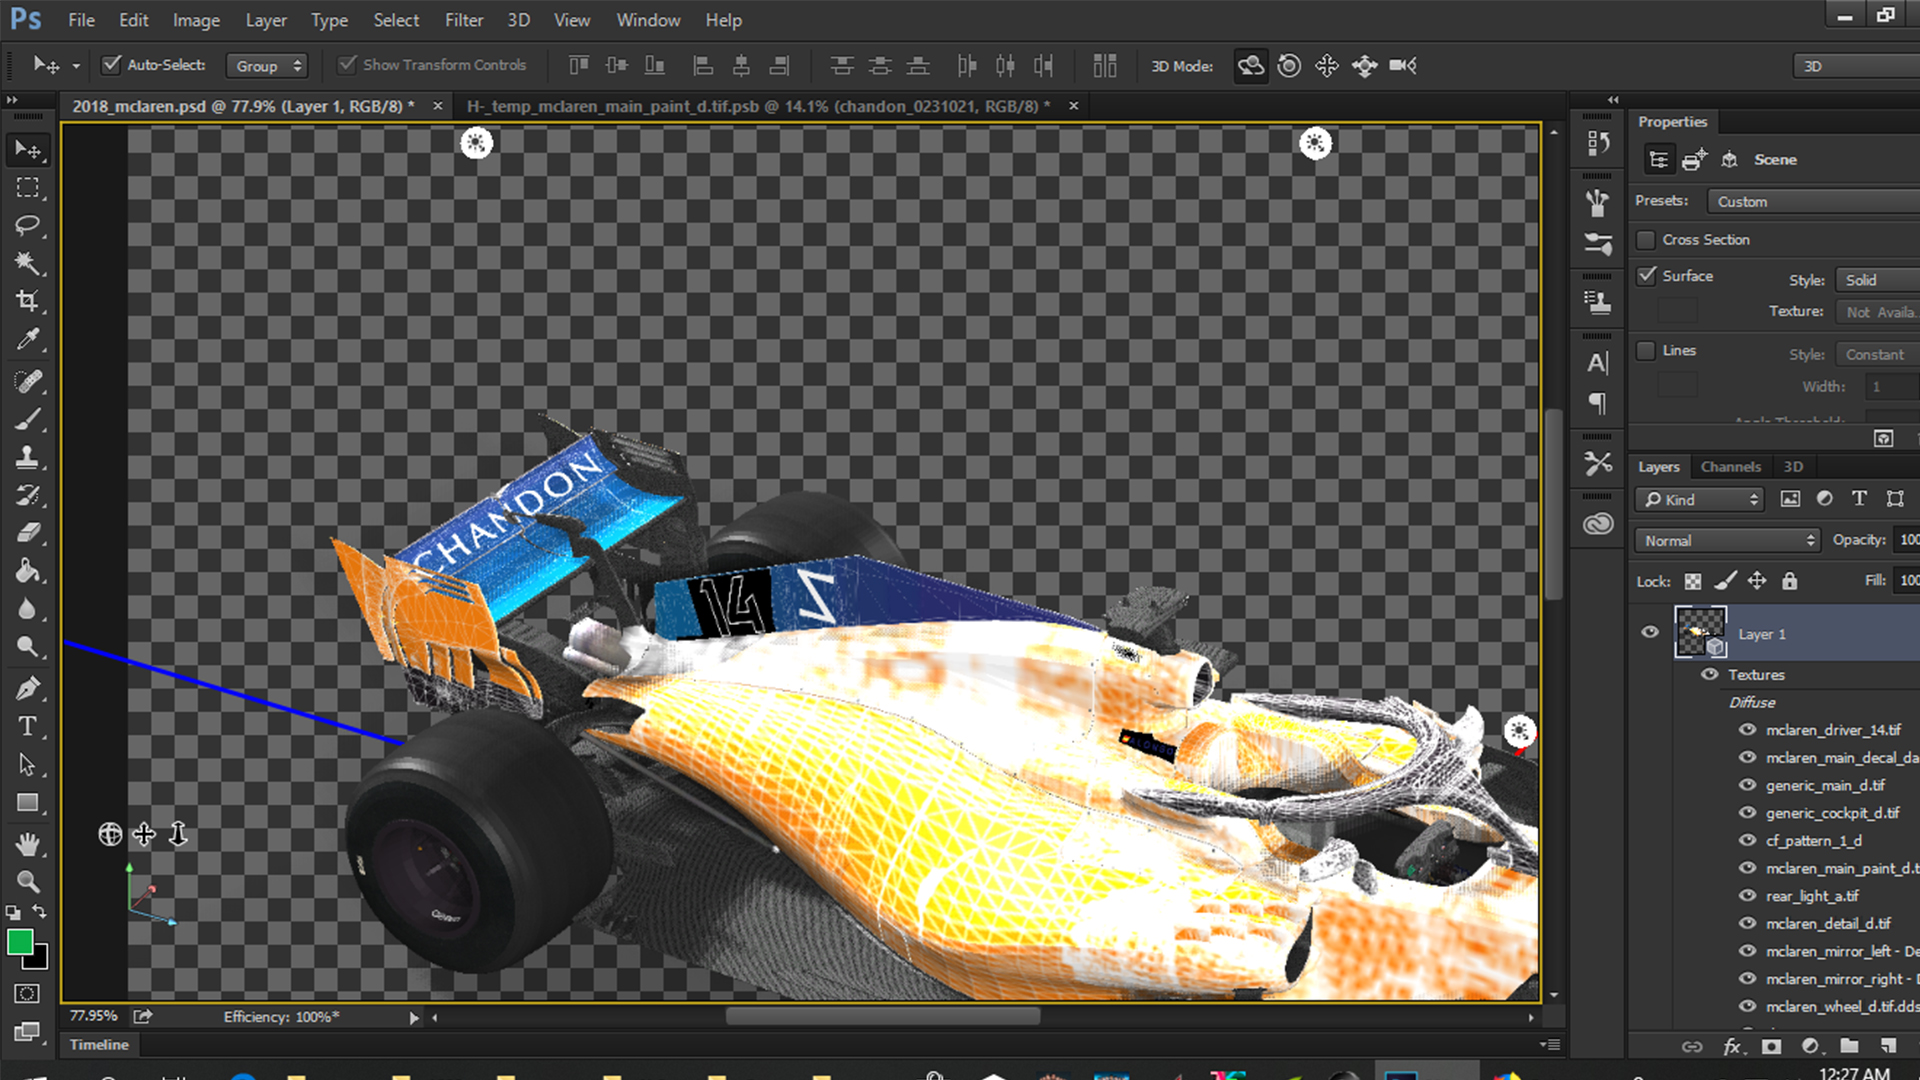The image size is (1920, 1080).
Task: Open Move tool preset picker arrow
Action: coord(76,66)
